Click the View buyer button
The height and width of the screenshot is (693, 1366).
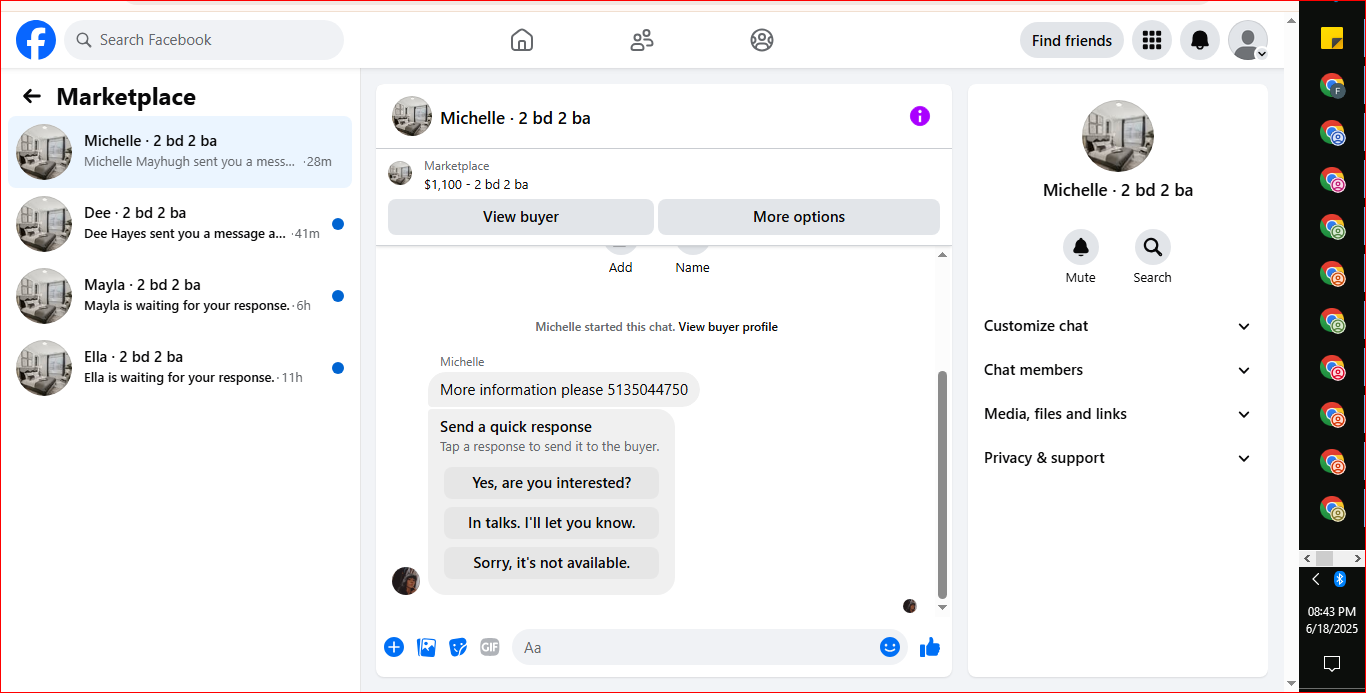point(521,217)
